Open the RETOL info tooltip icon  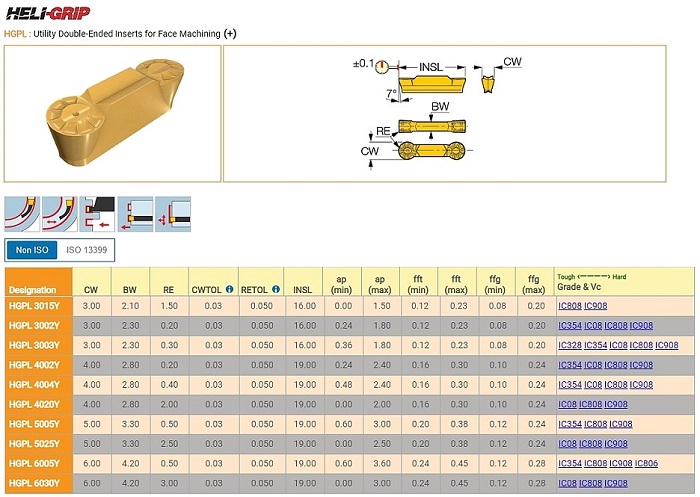[x=276, y=289]
